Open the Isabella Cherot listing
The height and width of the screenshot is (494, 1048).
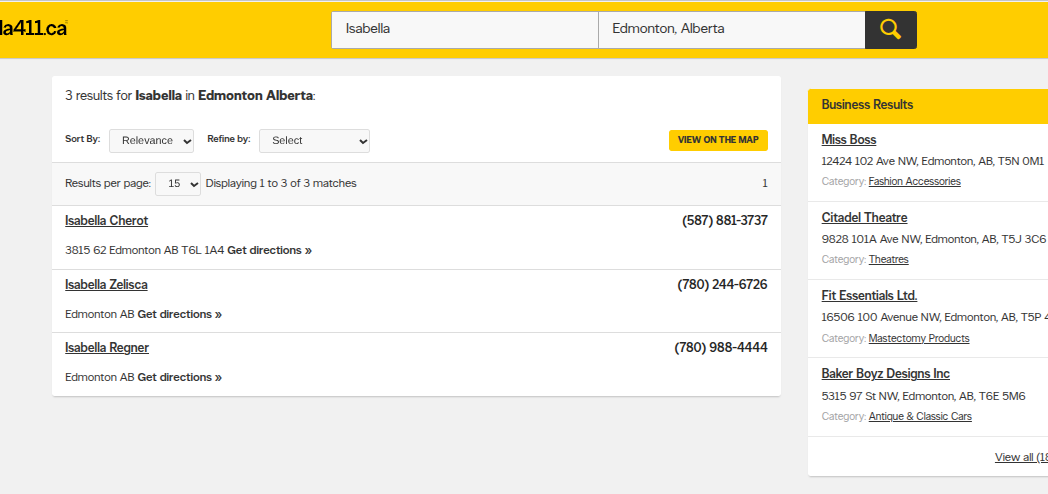click(x=106, y=221)
